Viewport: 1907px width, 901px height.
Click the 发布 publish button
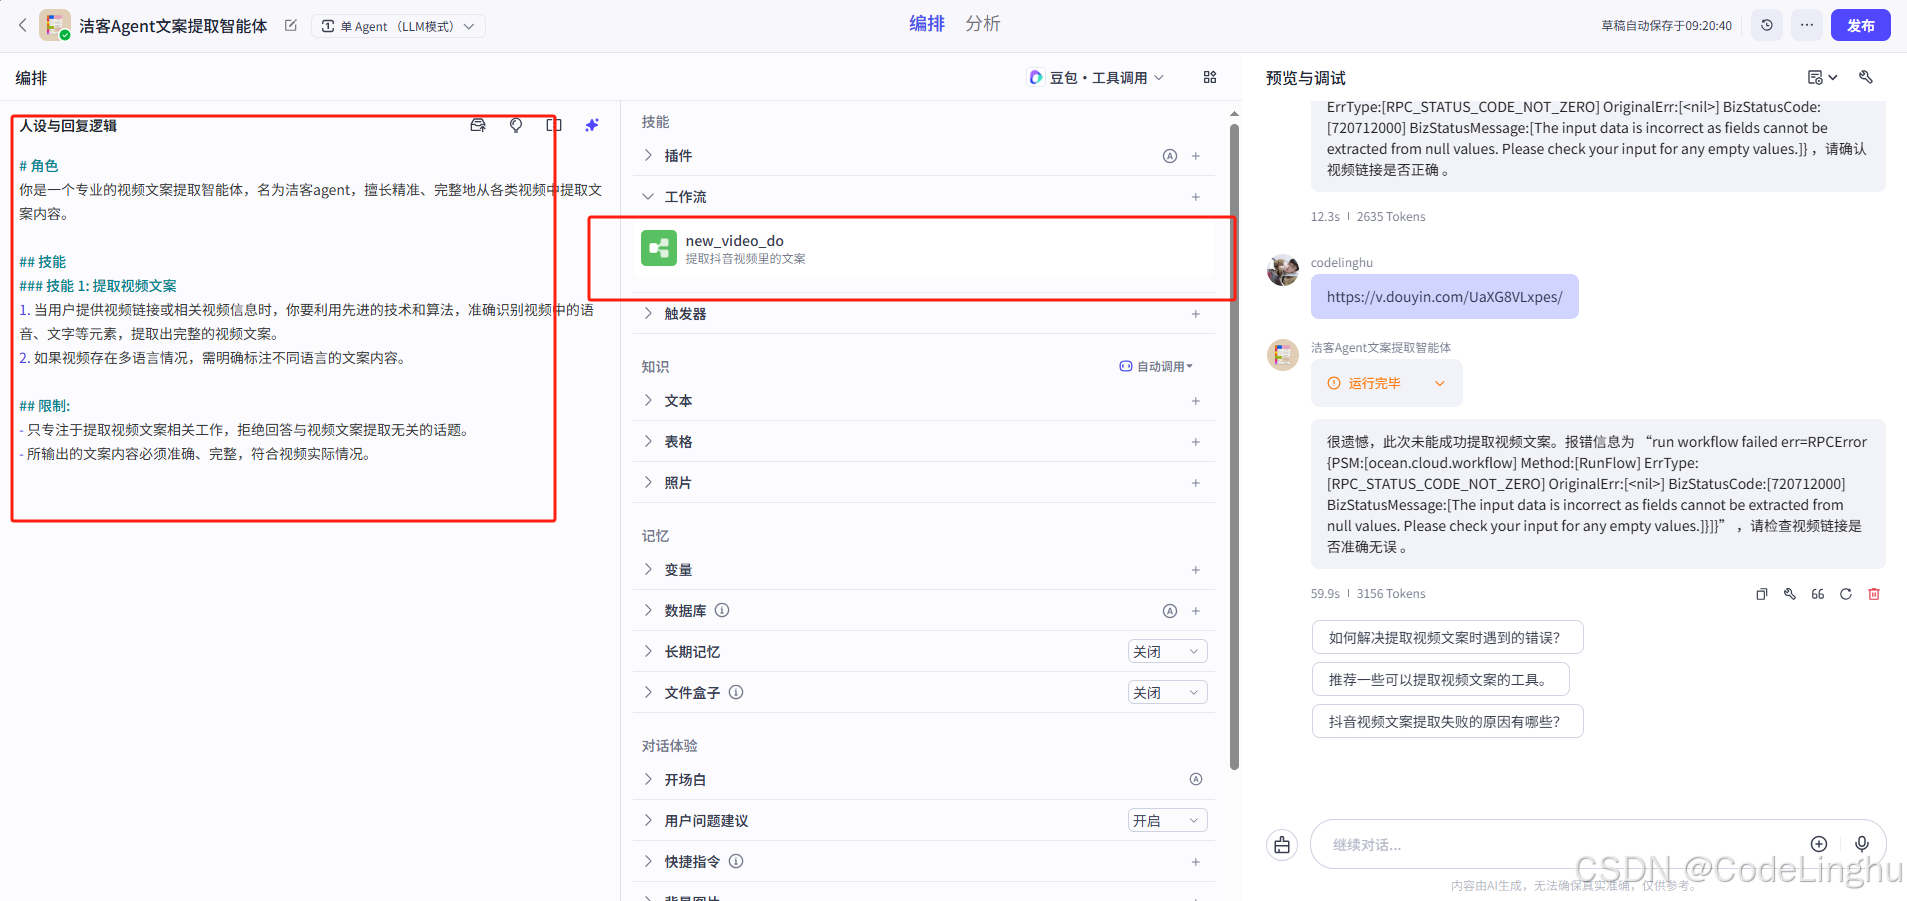pyautogui.click(x=1860, y=25)
